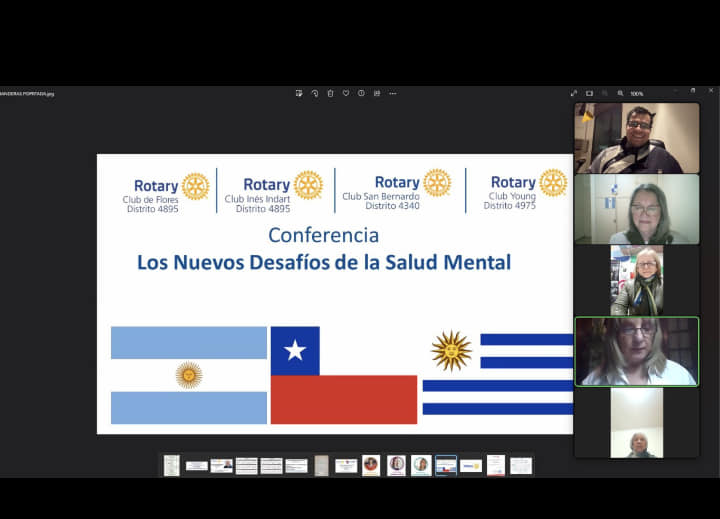Open the last thumbnail in the filmstrip
720x519 pixels.
(x=521, y=466)
